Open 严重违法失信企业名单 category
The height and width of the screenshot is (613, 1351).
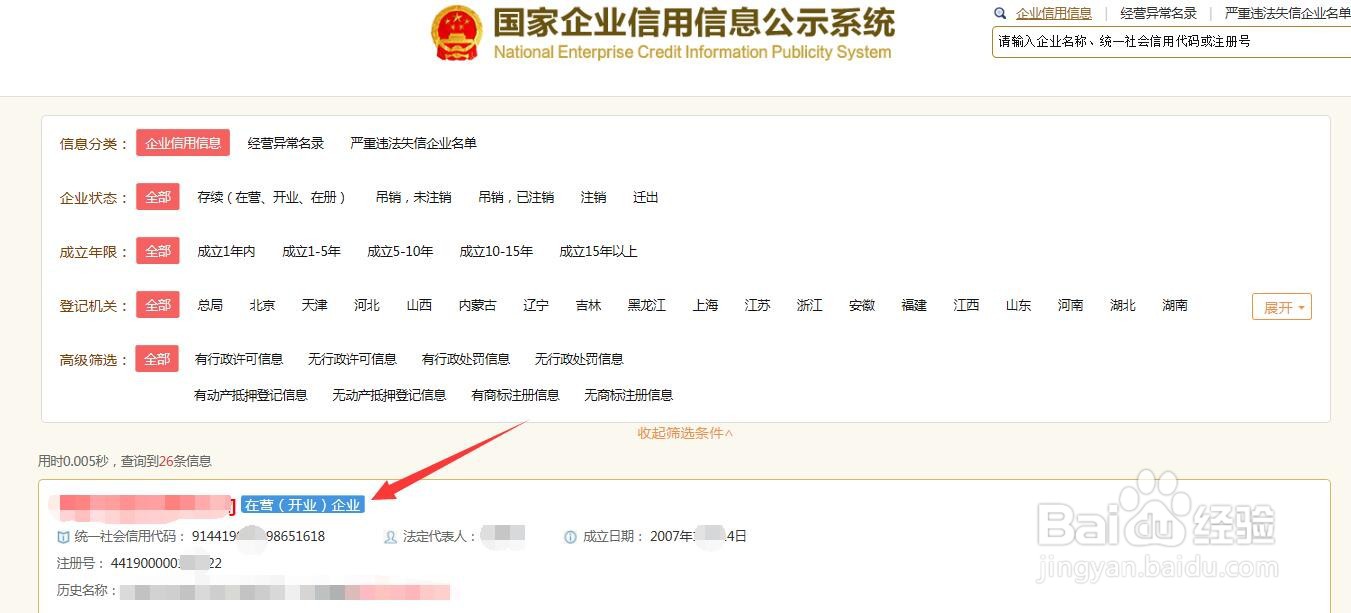[x=413, y=143]
